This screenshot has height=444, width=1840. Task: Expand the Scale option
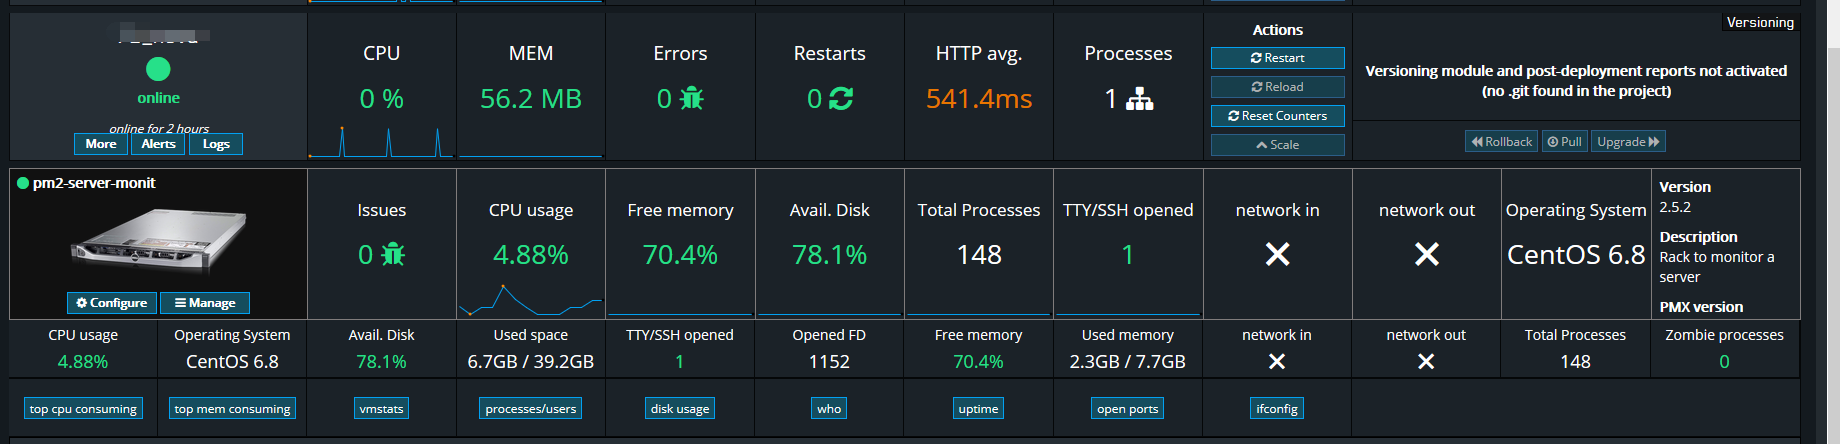tap(1277, 145)
